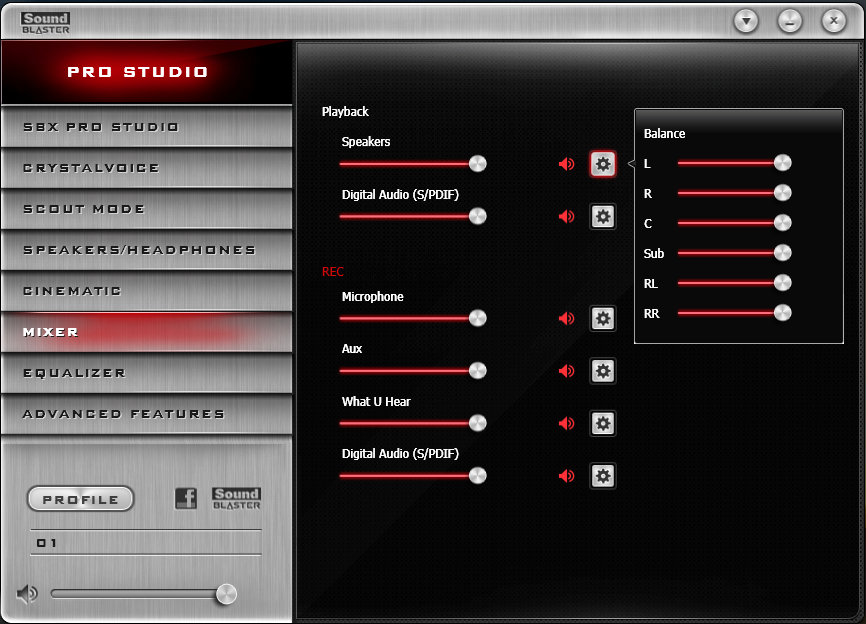This screenshot has height=624, width=866.
Task: Click the RL balance slider handle
Action: 783,283
